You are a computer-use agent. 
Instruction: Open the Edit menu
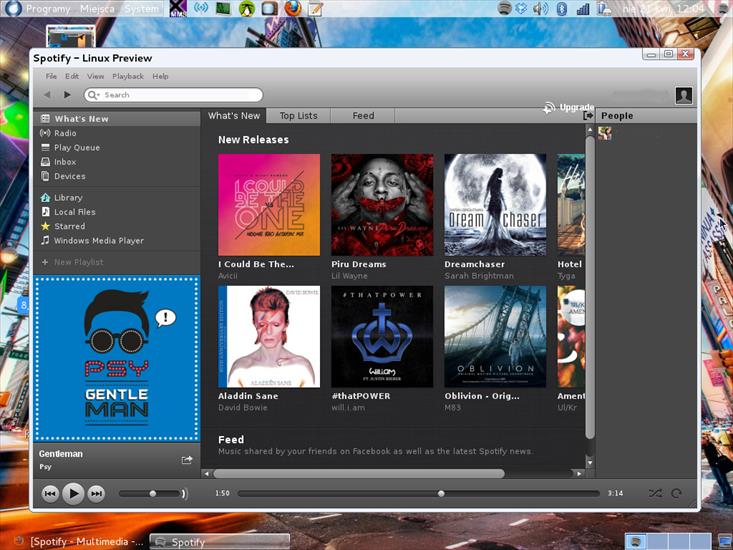point(72,76)
